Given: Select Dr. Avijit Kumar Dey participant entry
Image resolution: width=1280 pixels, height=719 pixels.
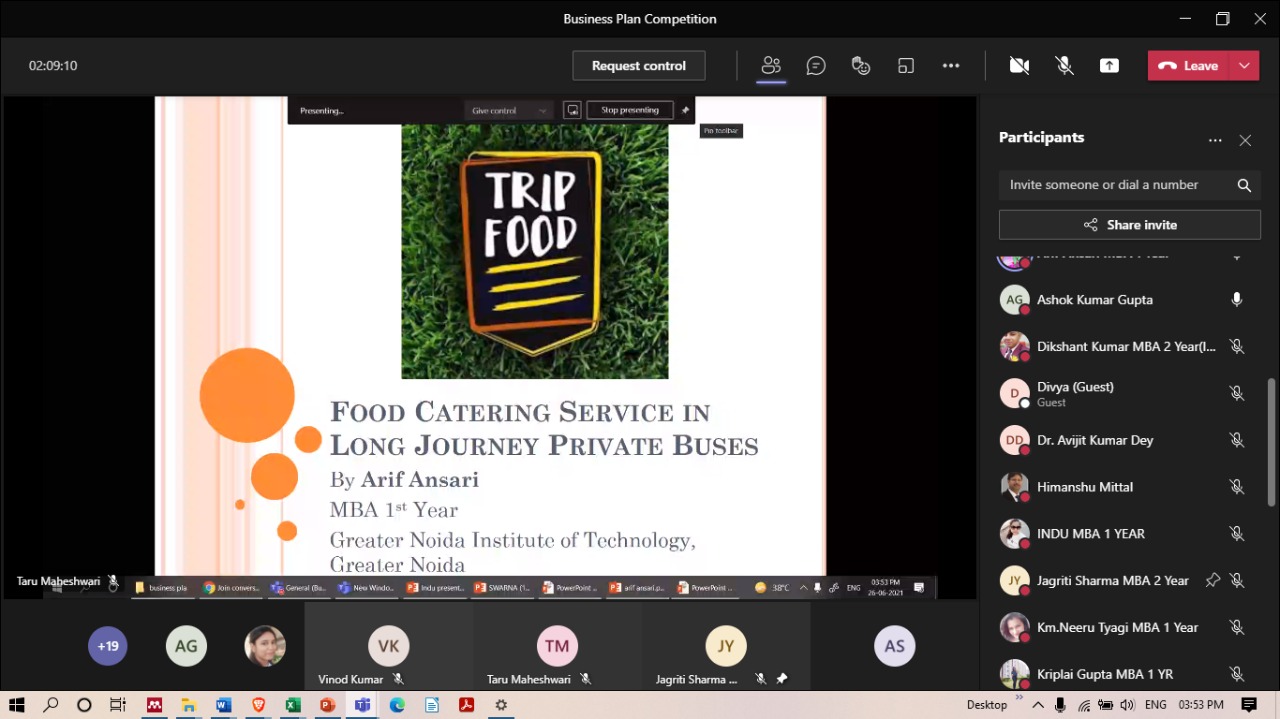Looking at the screenshot, I should click(x=1095, y=440).
